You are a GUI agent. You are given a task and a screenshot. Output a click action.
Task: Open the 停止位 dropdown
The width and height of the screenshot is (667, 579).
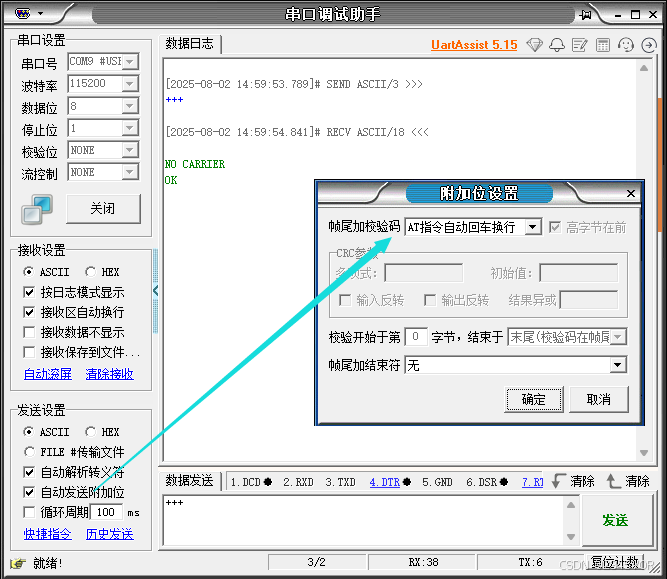tap(130, 128)
